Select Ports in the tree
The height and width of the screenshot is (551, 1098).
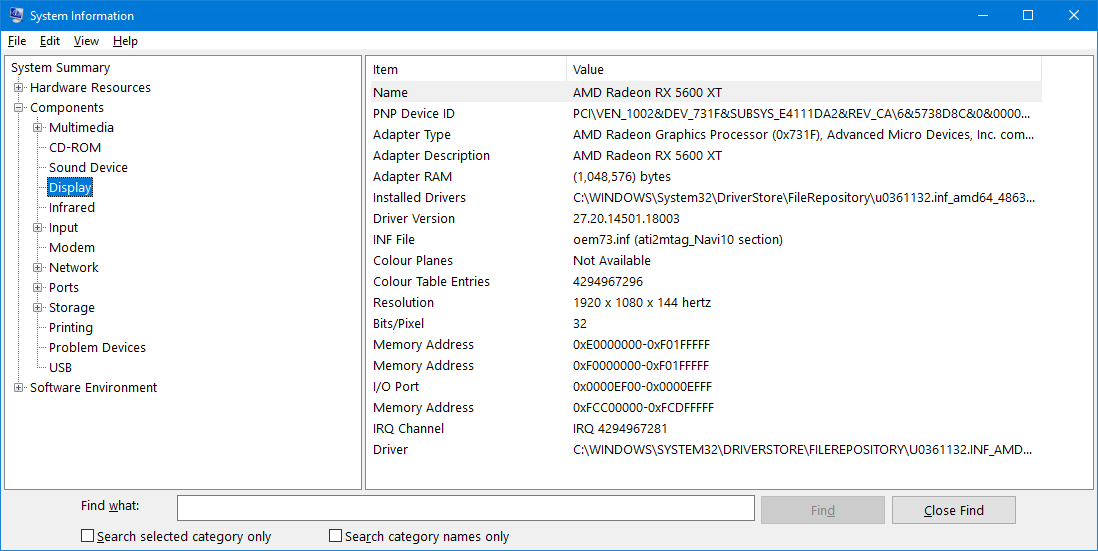pyautogui.click(x=64, y=287)
